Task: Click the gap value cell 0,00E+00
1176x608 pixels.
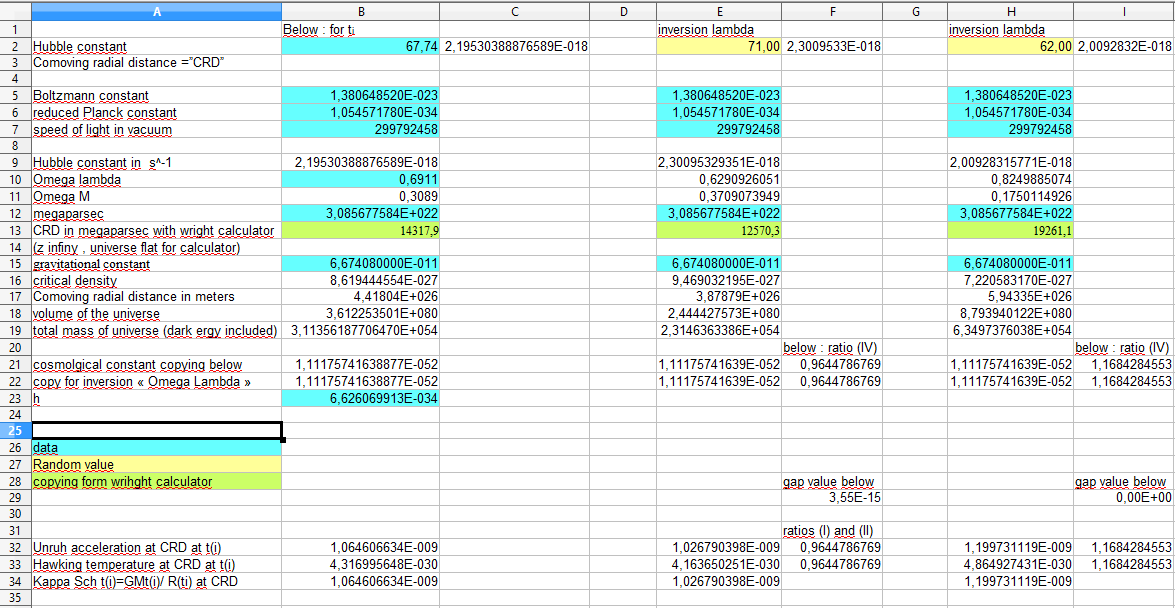Action: coord(1124,498)
